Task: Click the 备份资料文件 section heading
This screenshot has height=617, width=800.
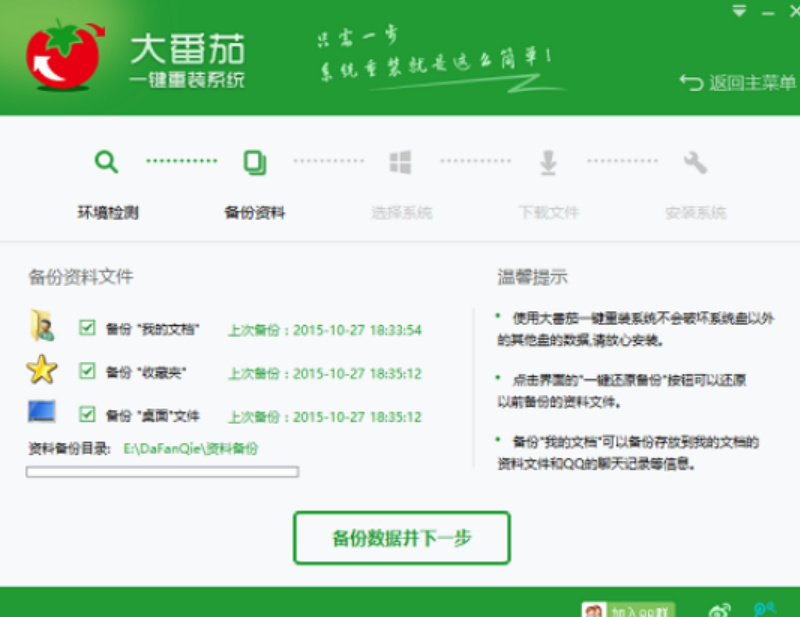Action: [81, 277]
